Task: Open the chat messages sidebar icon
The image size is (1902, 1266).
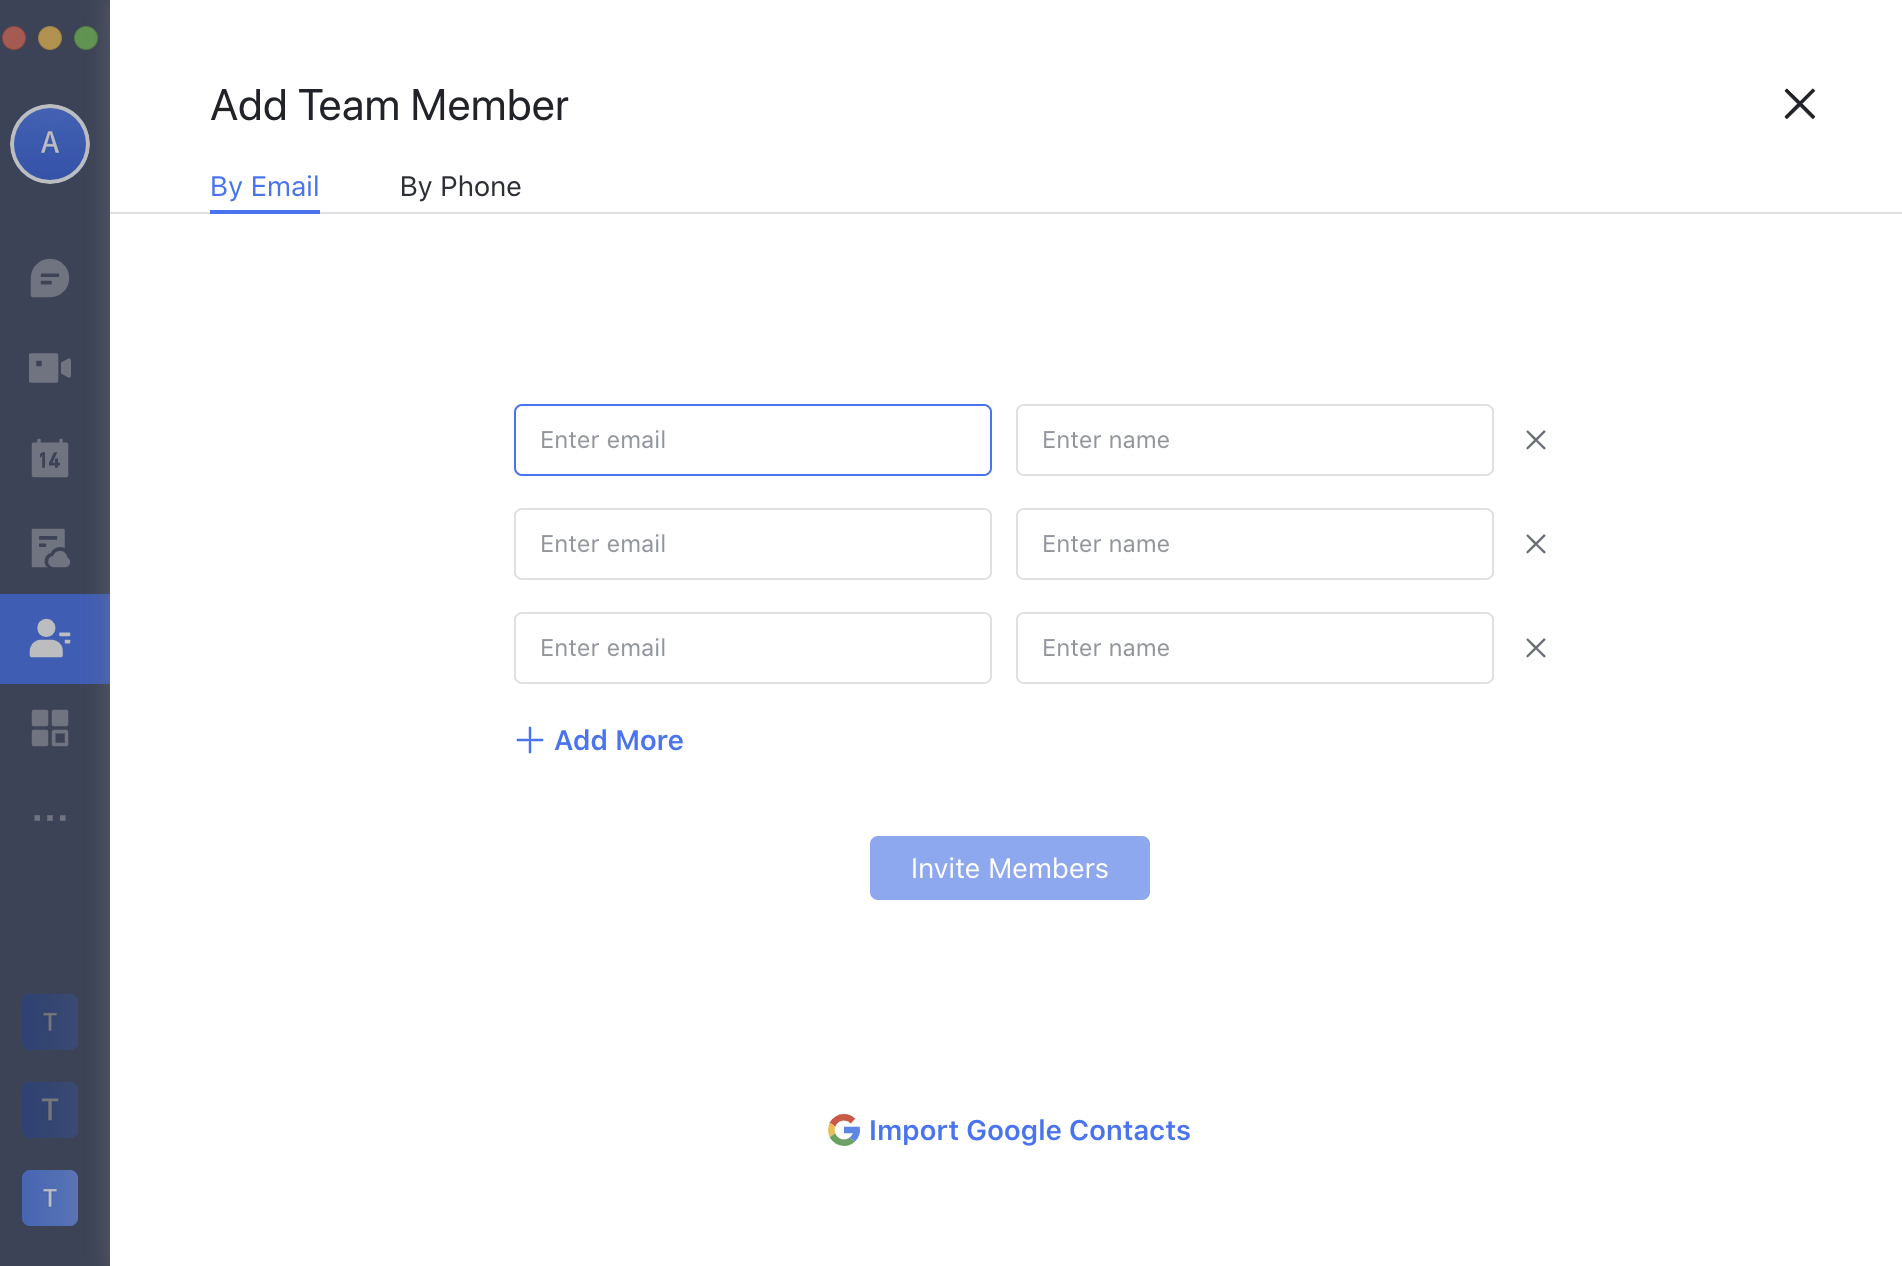Action: pyautogui.click(x=50, y=279)
